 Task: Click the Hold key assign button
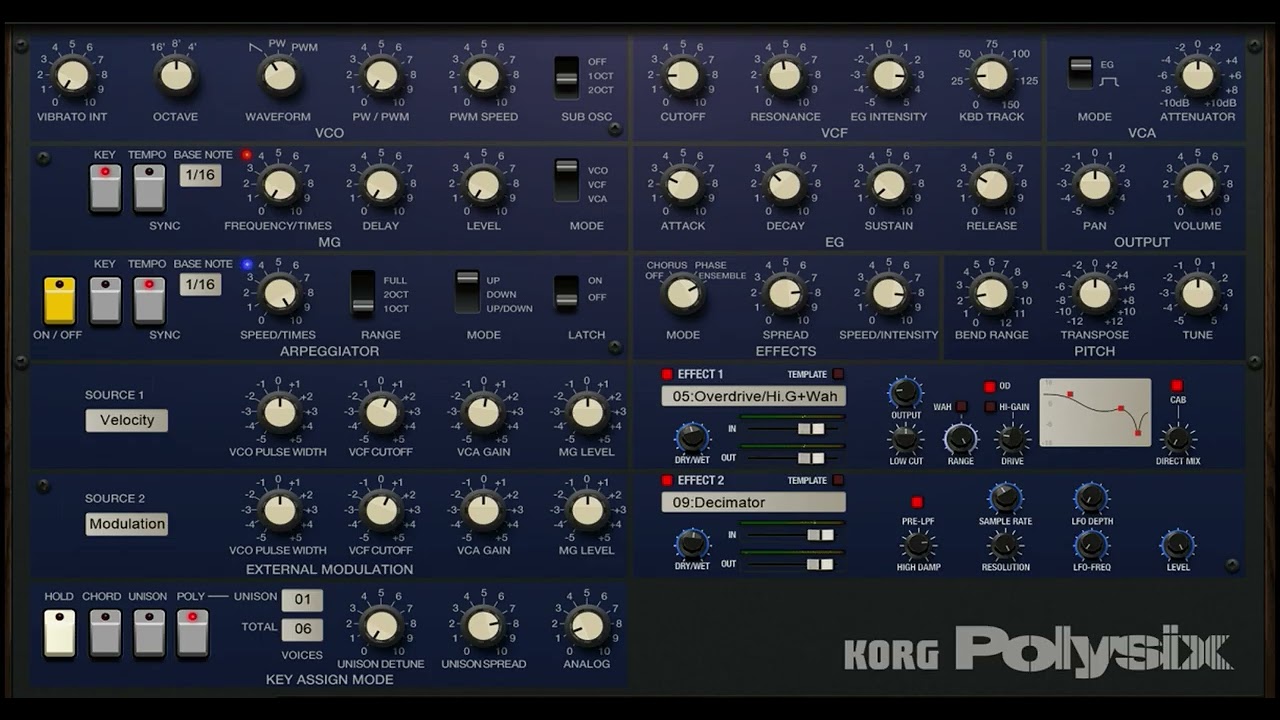click(x=60, y=633)
